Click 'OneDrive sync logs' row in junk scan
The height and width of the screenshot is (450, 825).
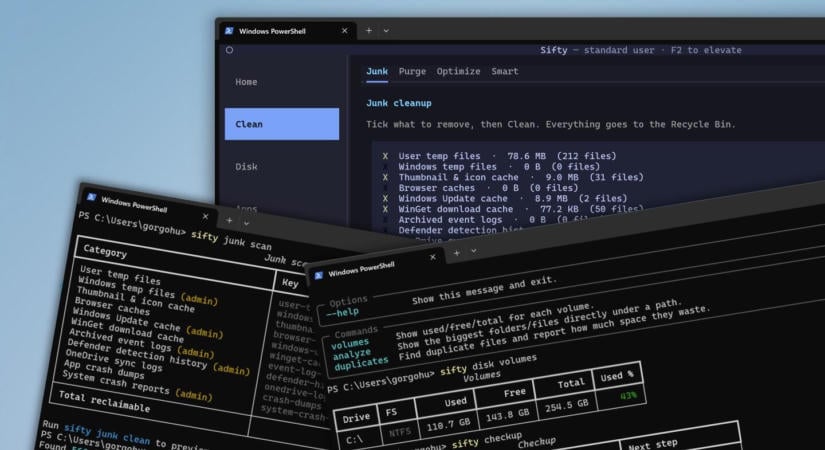[114, 360]
